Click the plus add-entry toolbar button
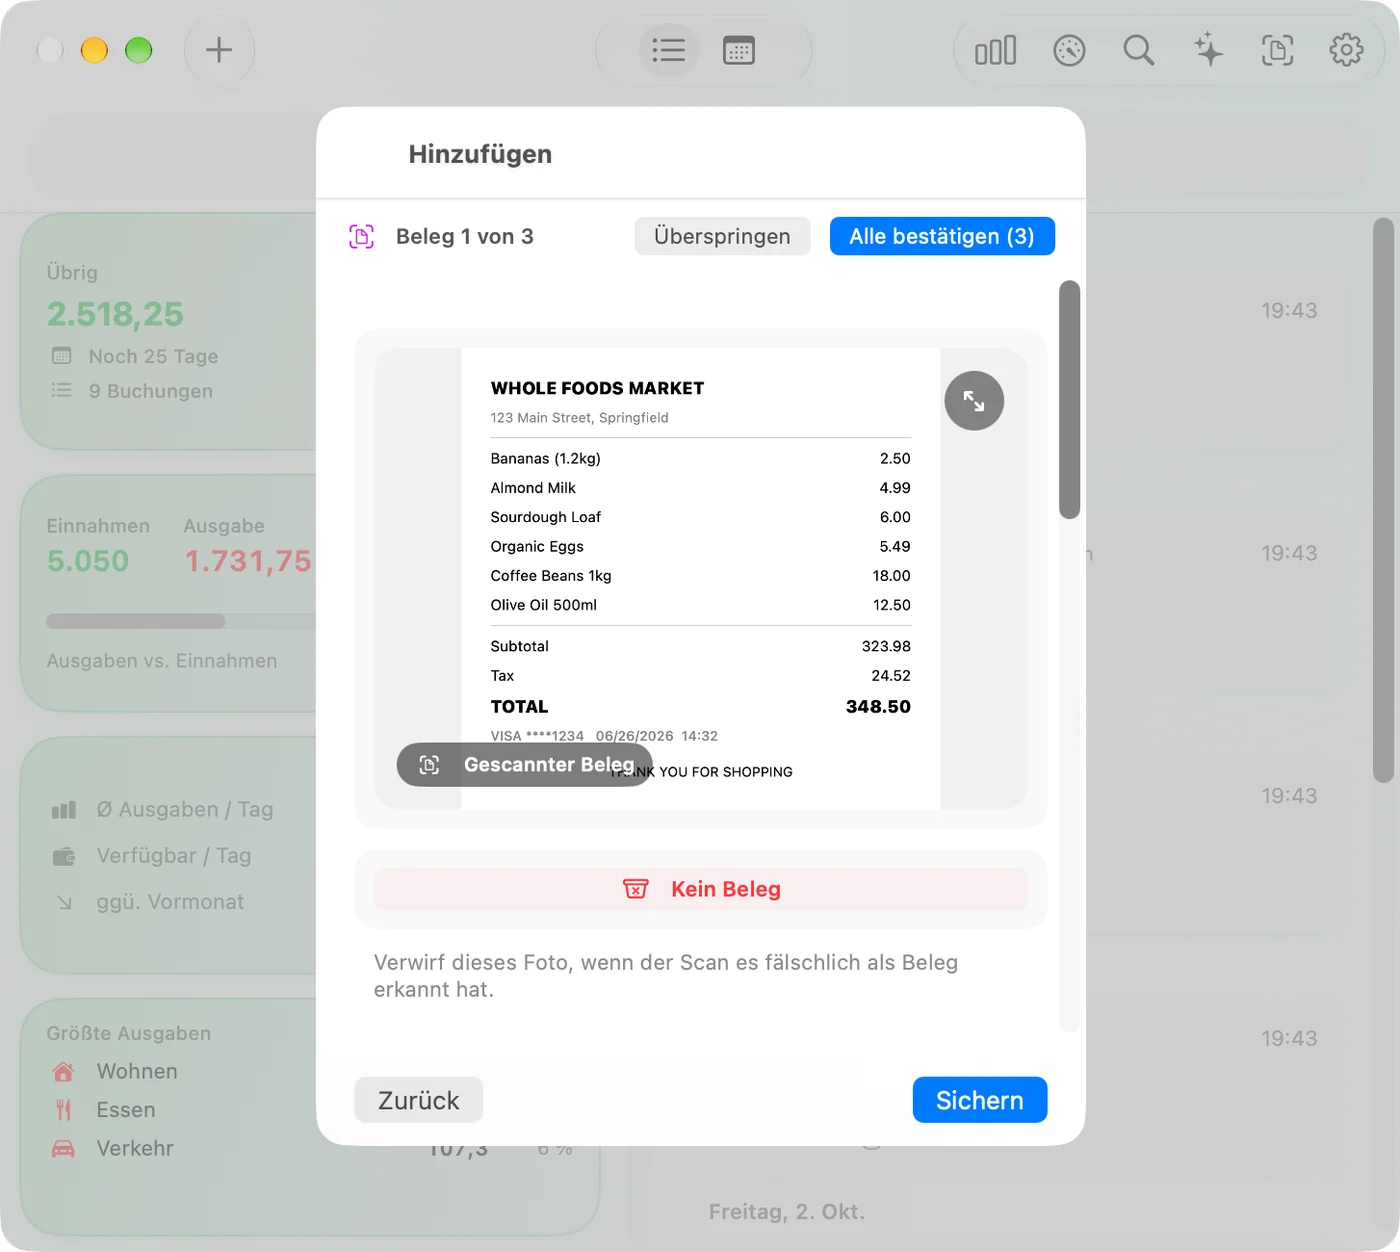 219,50
